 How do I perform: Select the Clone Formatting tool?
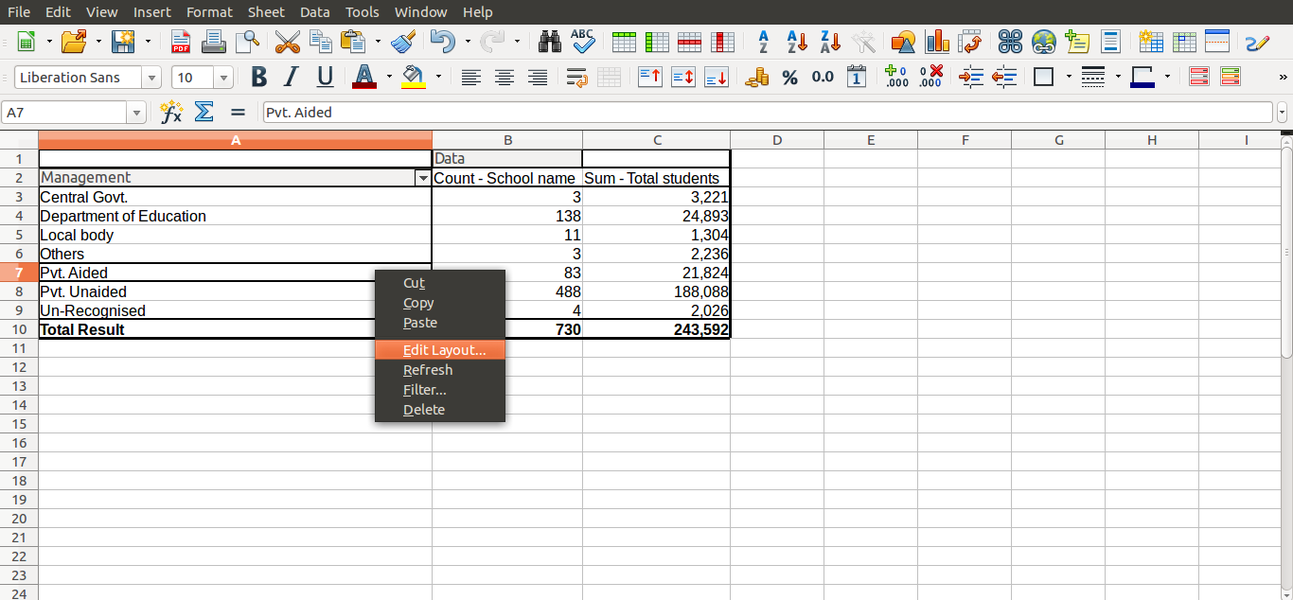click(x=403, y=42)
